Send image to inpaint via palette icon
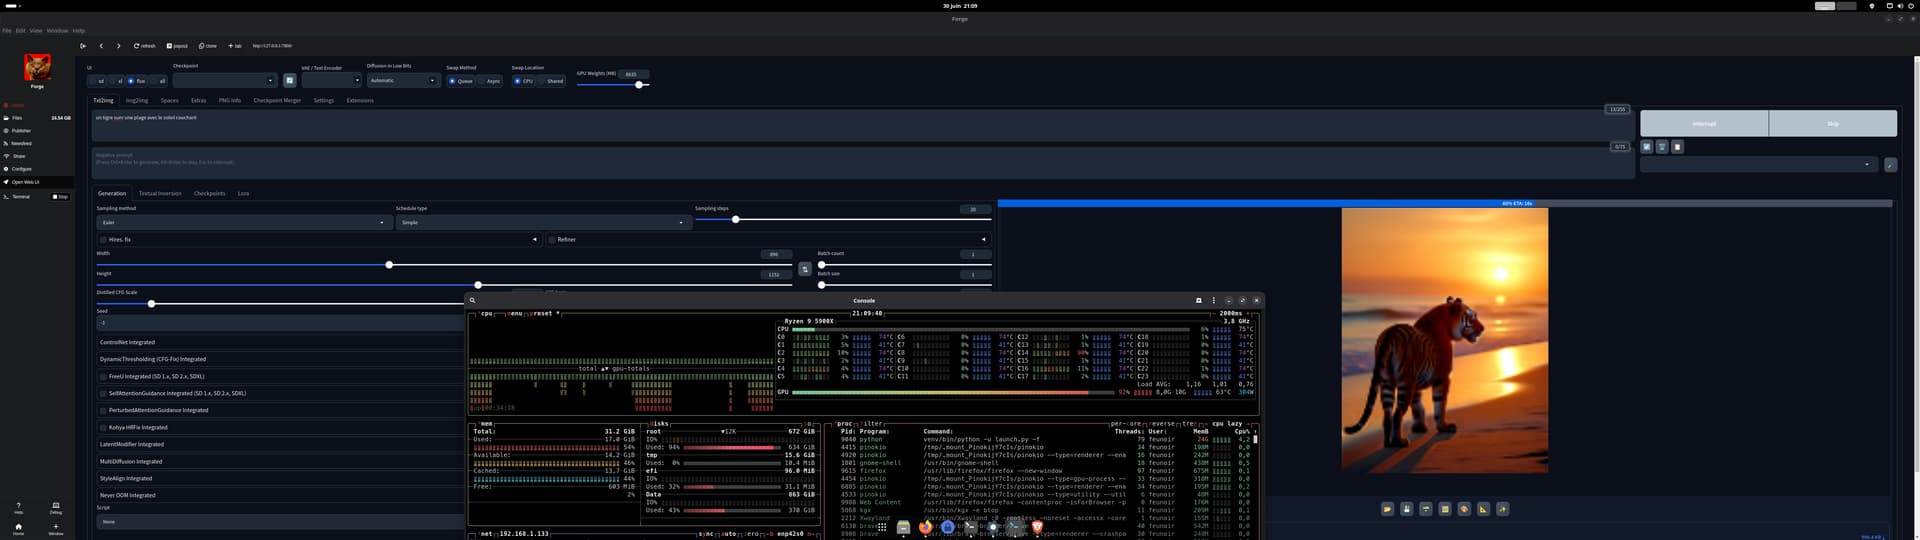 tap(1464, 509)
